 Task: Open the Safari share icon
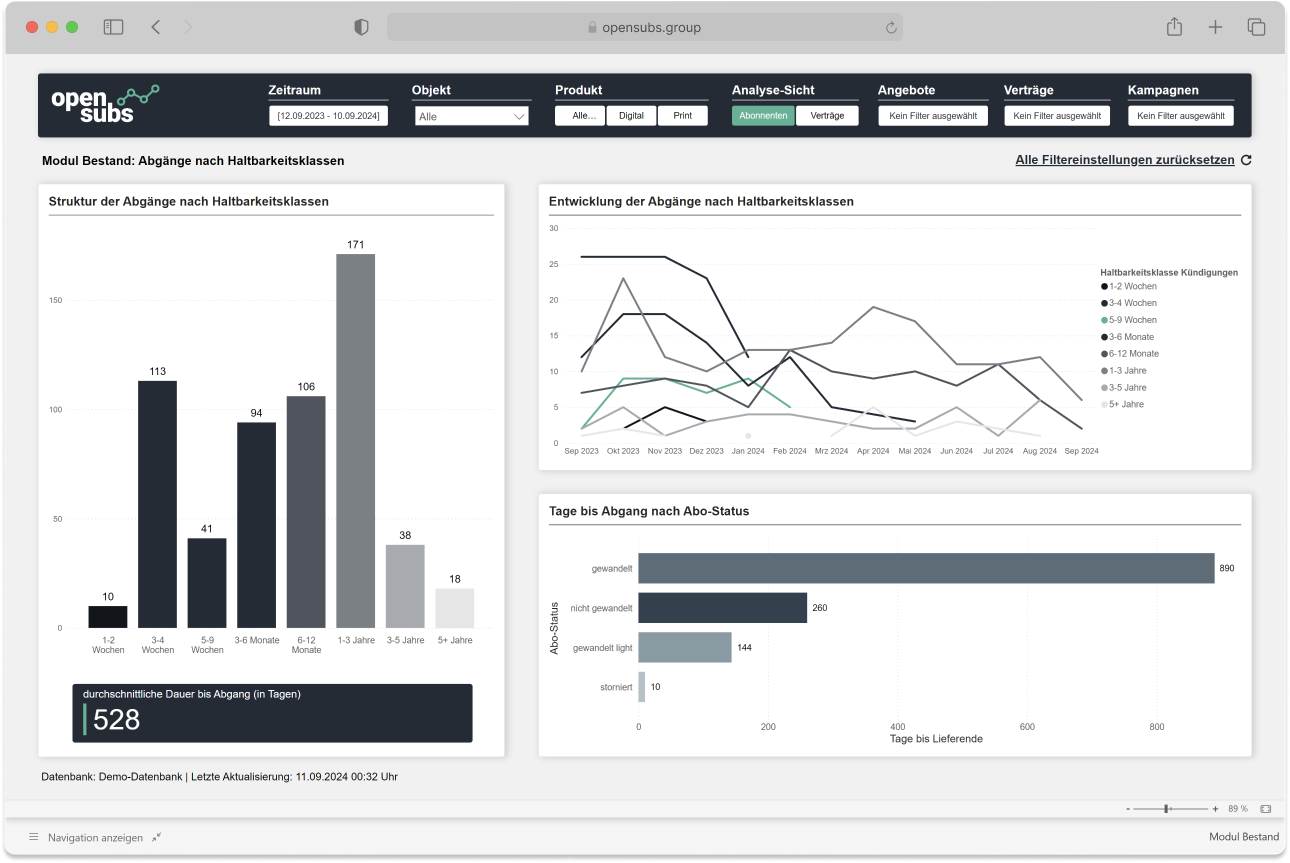pos(1174,27)
